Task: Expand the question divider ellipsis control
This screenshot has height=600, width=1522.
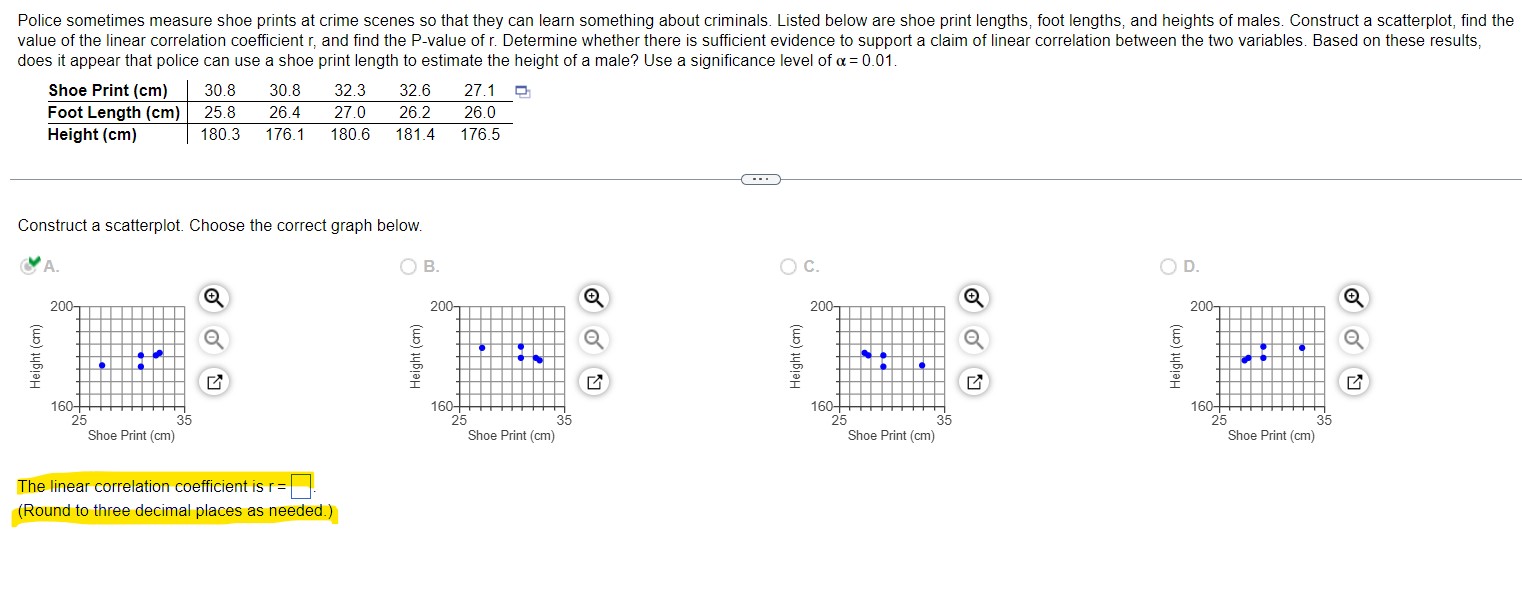Action: coord(760,179)
